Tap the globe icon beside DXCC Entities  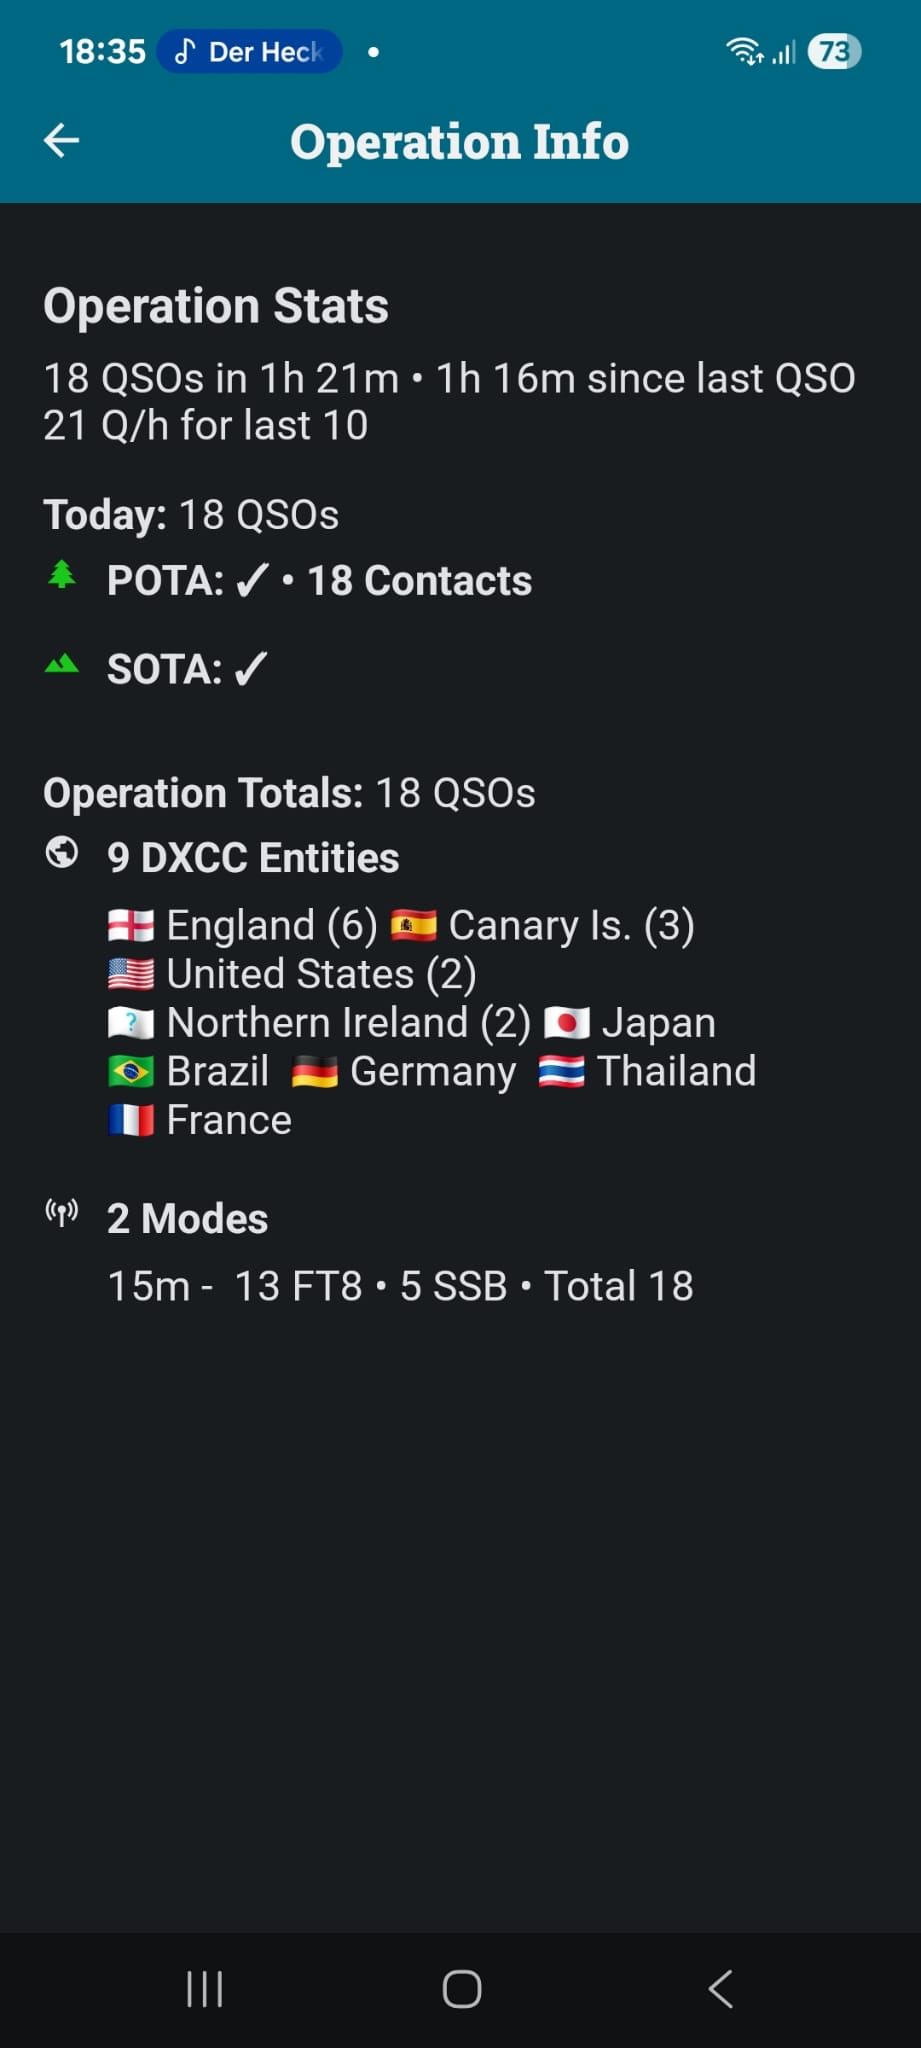coord(62,853)
